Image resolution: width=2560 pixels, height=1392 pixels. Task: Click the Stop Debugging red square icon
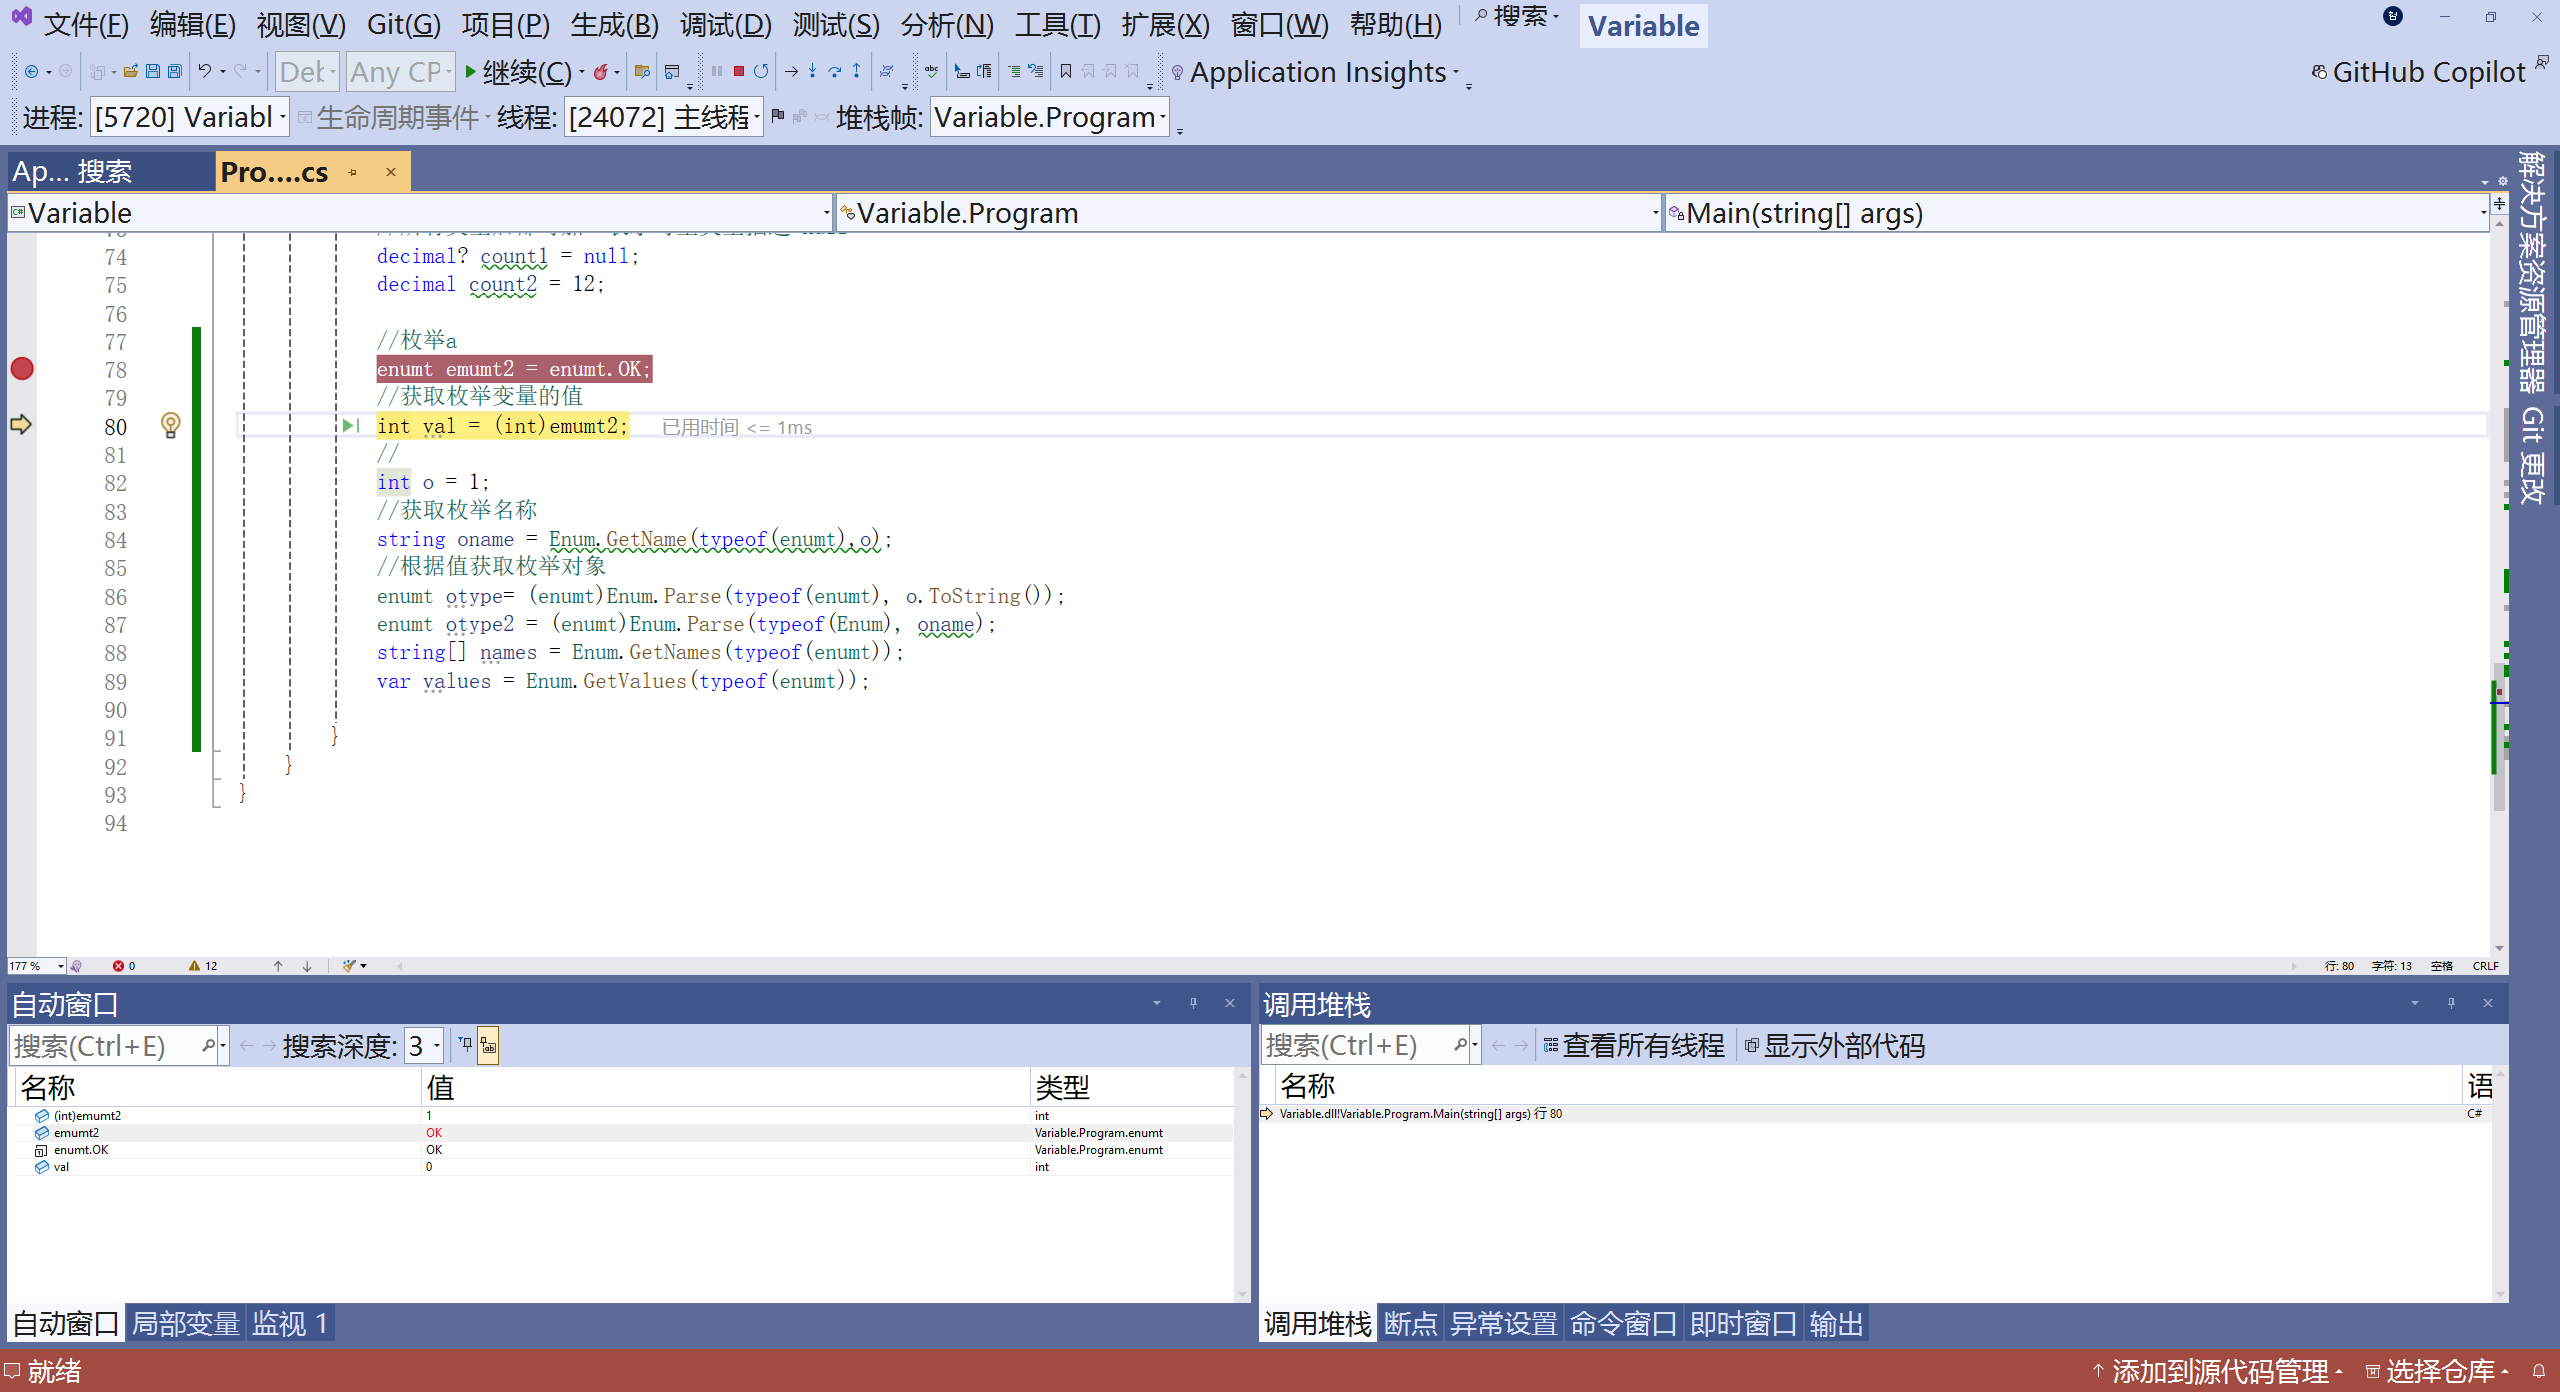pyautogui.click(x=738, y=72)
